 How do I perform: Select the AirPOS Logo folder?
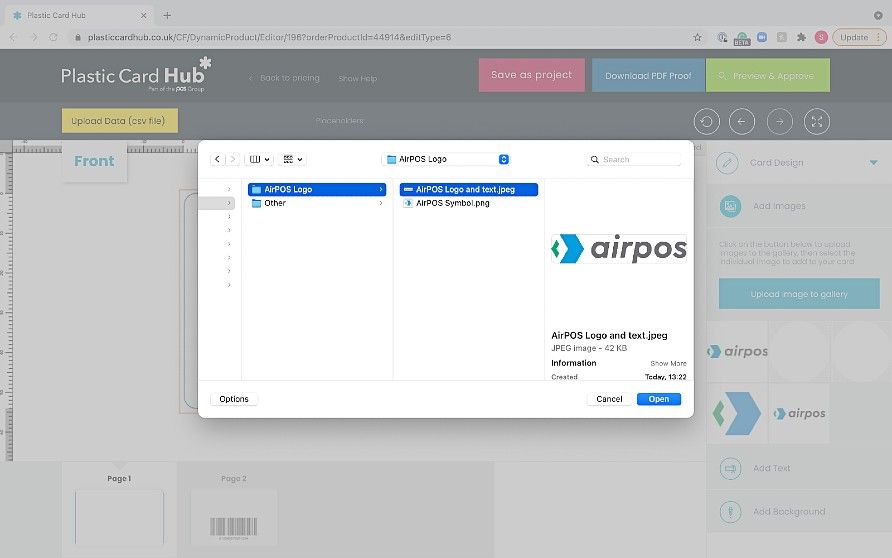pyautogui.click(x=317, y=189)
